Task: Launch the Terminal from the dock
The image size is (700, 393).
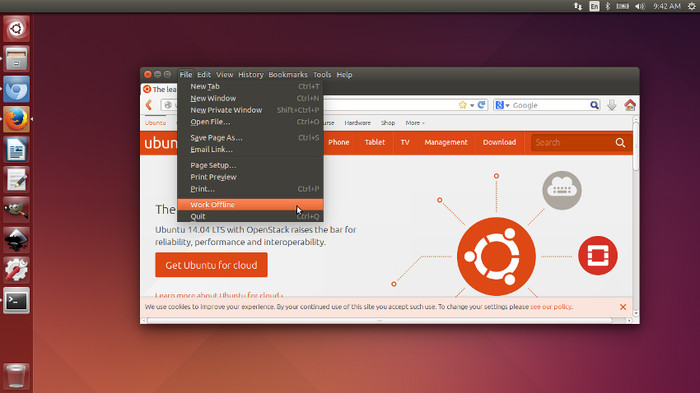Action: click(x=17, y=301)
